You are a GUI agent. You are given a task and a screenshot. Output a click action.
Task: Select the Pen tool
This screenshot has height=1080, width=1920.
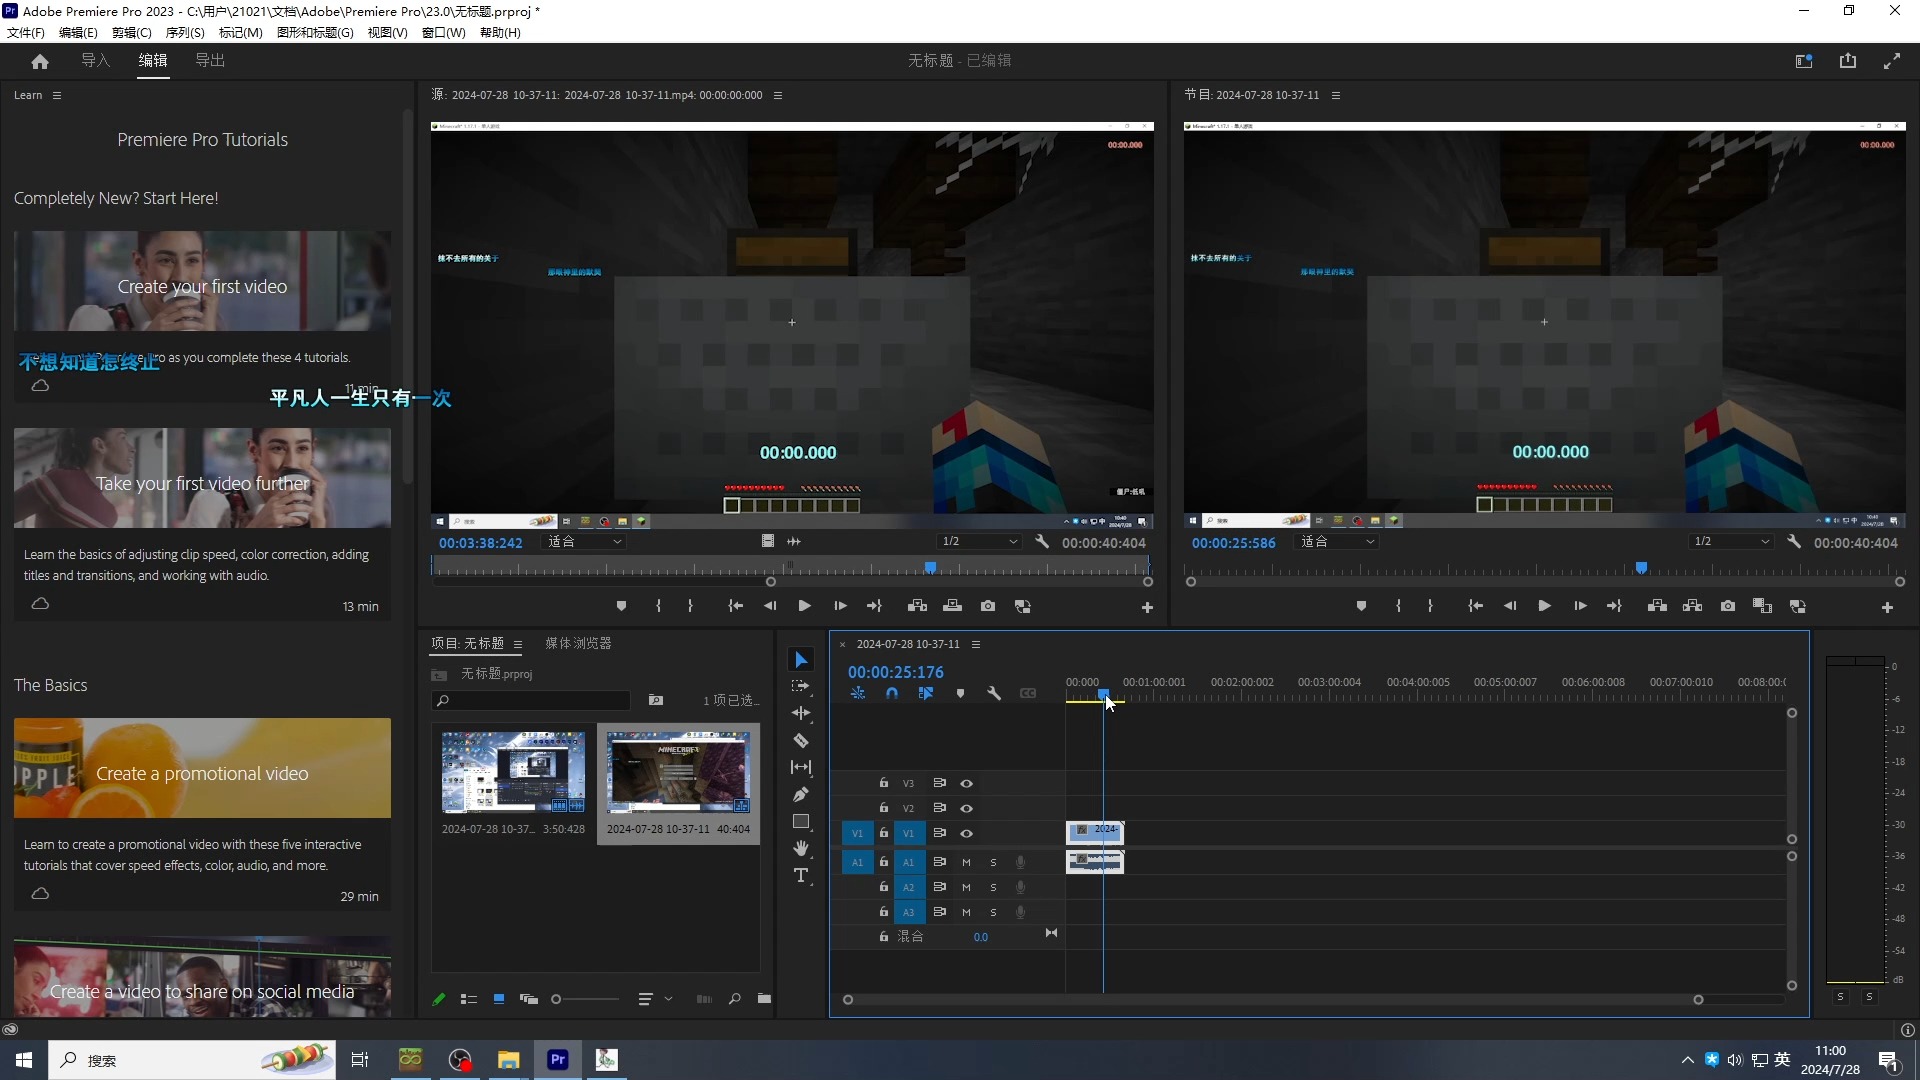click(x=801, y=795)
